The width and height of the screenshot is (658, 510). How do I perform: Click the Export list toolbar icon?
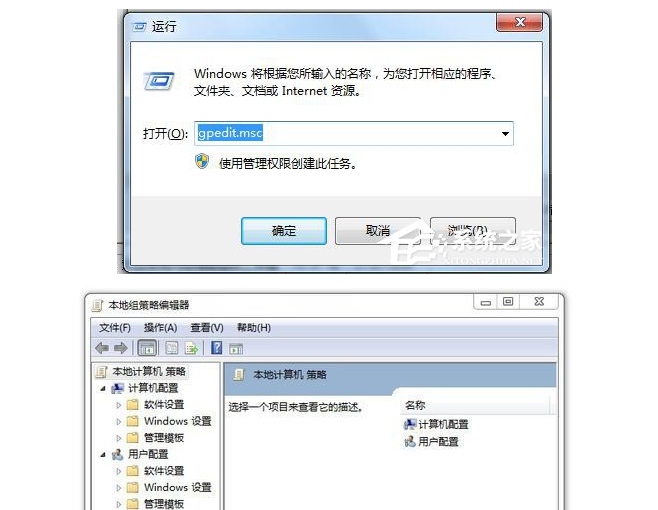coord(191,348)
